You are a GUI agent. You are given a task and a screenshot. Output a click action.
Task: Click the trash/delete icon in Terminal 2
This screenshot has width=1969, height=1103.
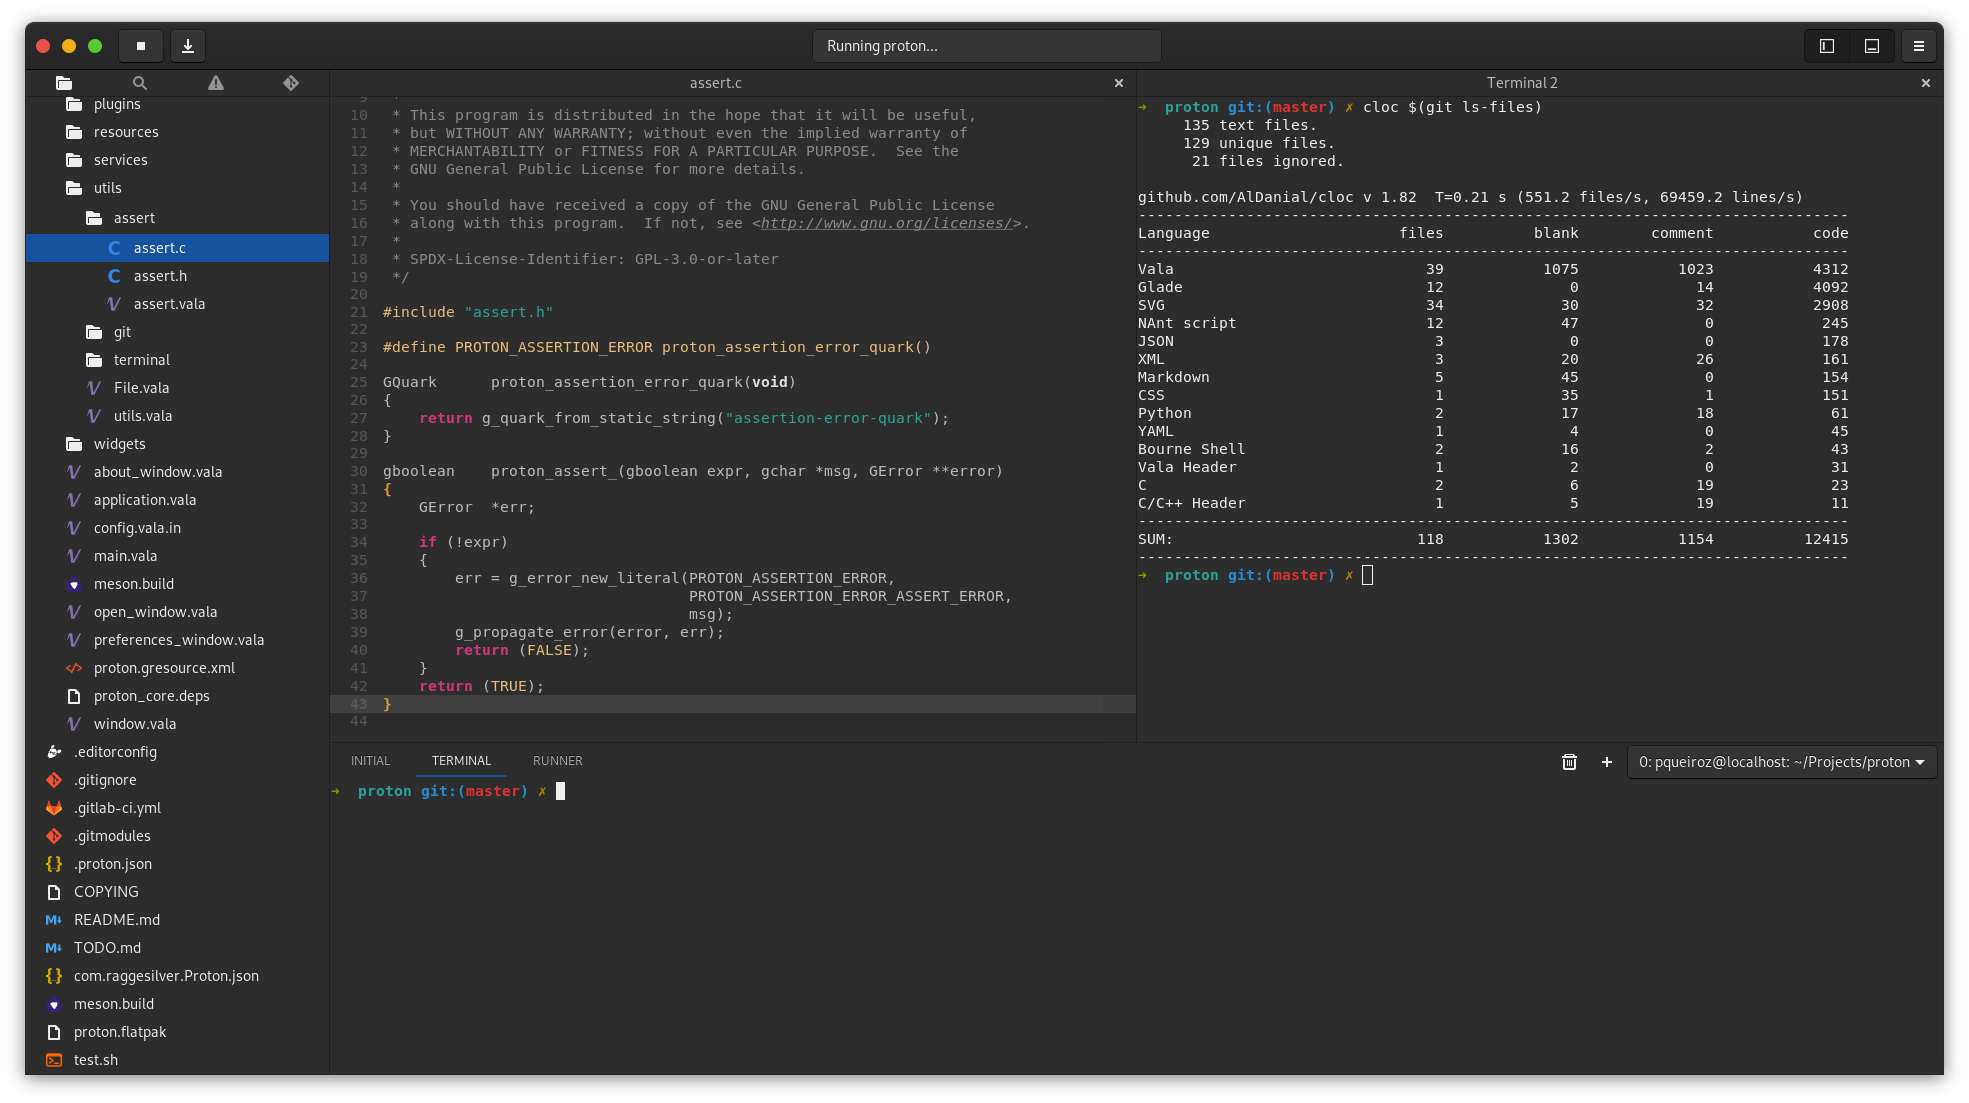(x=1569, y=760)
